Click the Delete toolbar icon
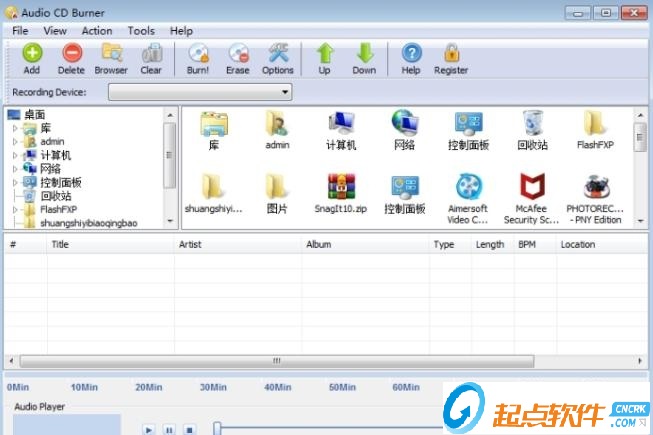Image resolution: width=653 pixels, height=435 pixels. pyautogui.click(x=72, y=53)
